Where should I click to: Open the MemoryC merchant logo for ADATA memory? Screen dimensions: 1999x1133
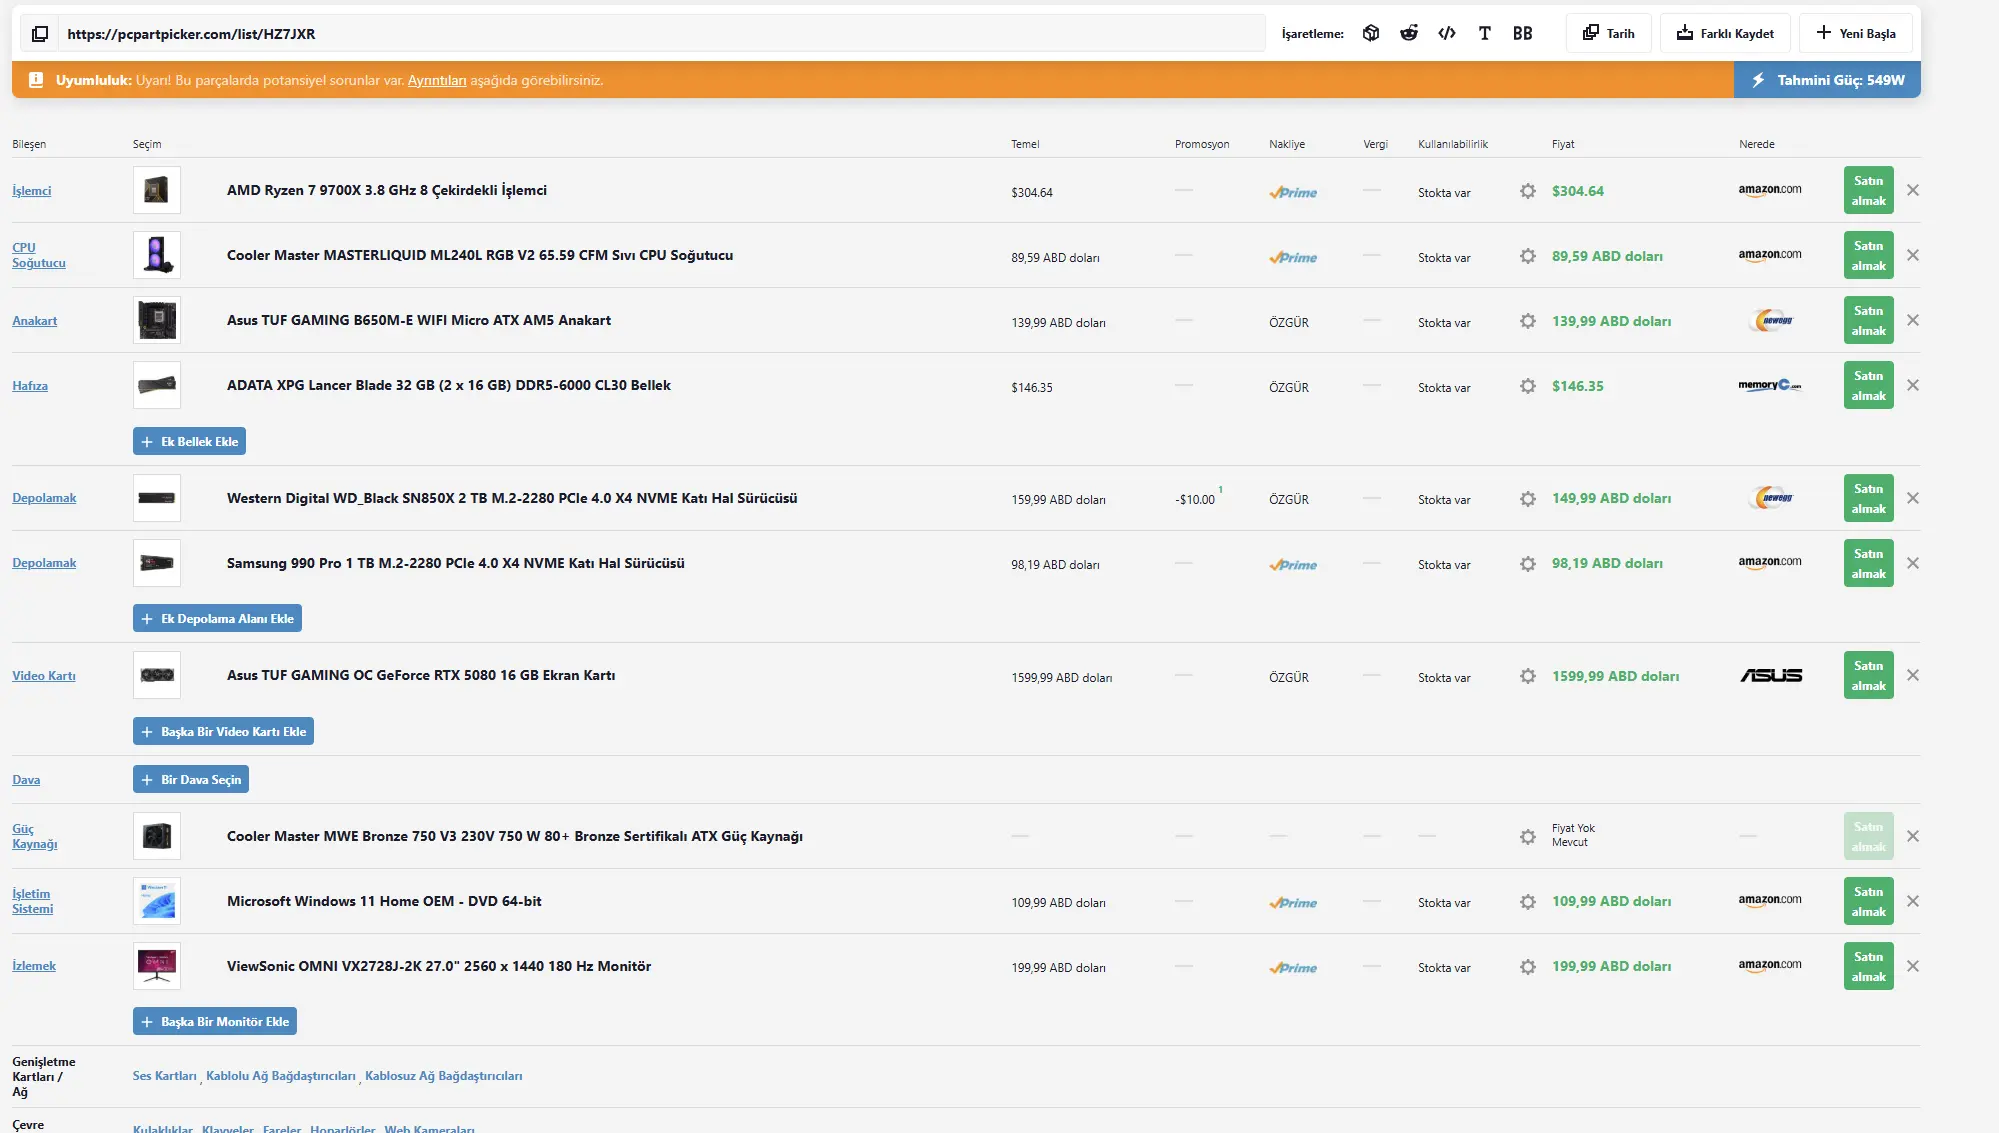pyautogui.click(x=1770, y=385)
